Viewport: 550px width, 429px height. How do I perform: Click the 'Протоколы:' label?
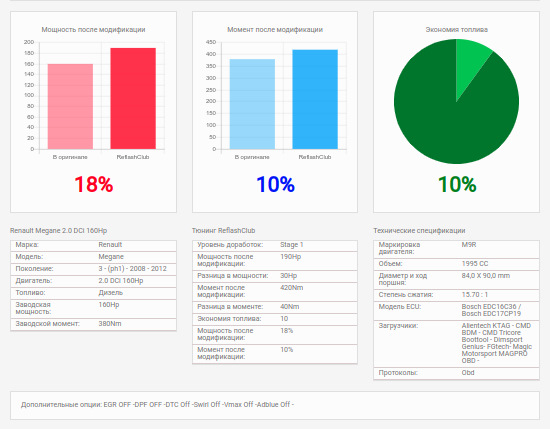pos(398,373)
